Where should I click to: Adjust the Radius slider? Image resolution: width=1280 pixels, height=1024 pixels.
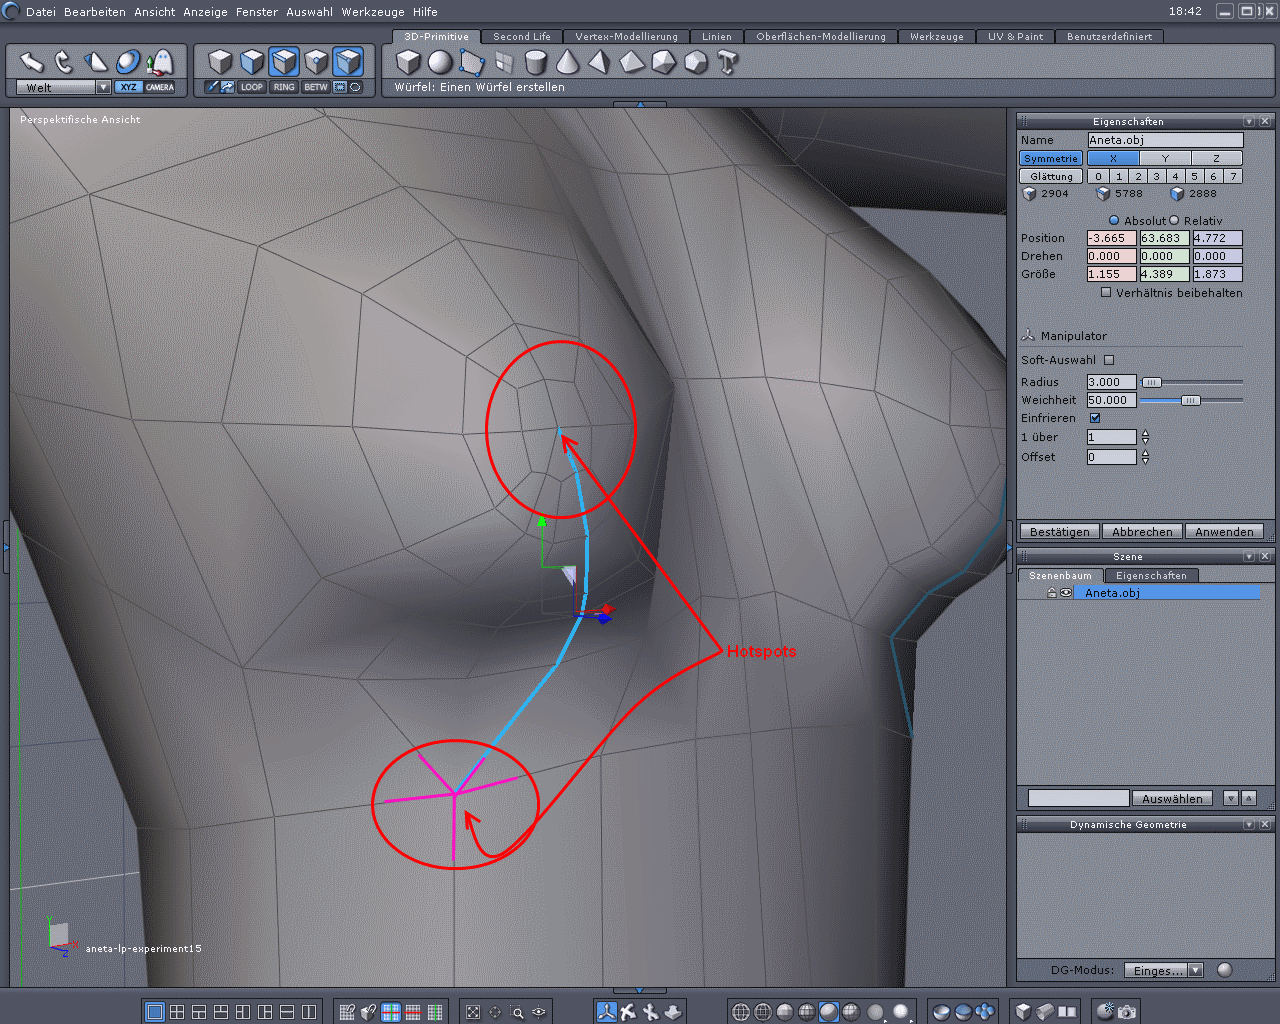[x=1152, y=382]
